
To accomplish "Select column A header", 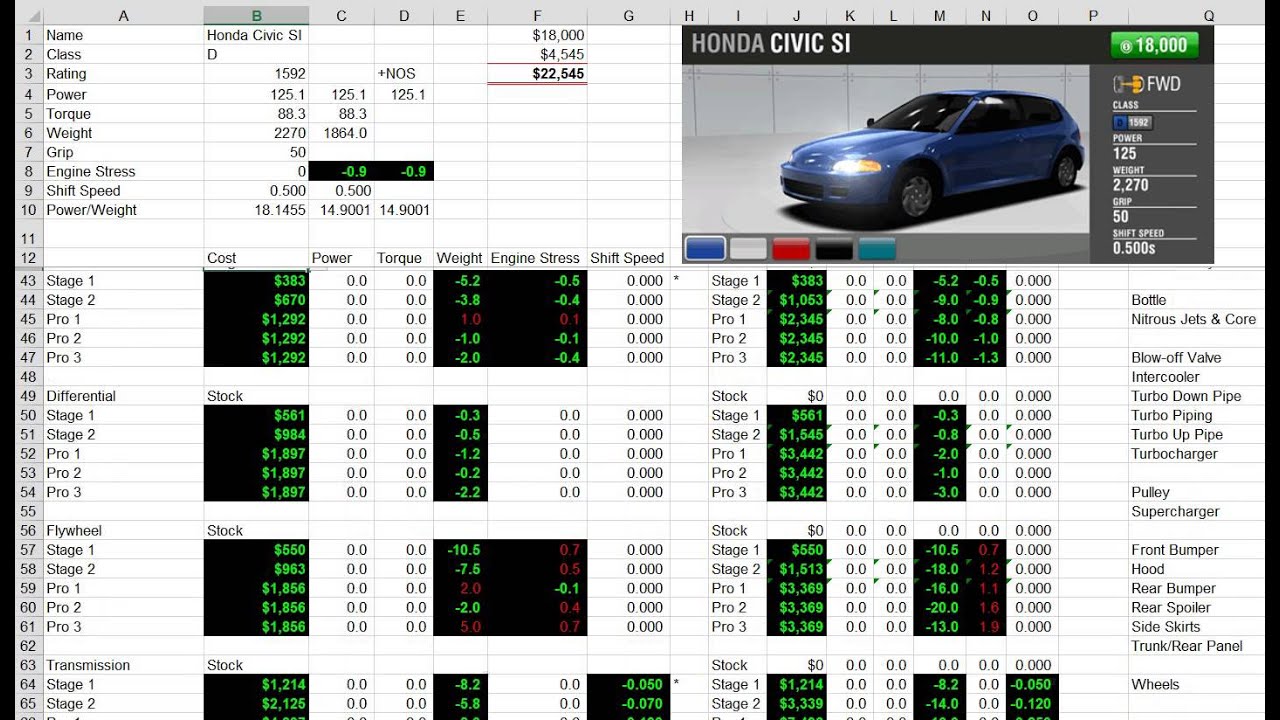I will [123, 16].
